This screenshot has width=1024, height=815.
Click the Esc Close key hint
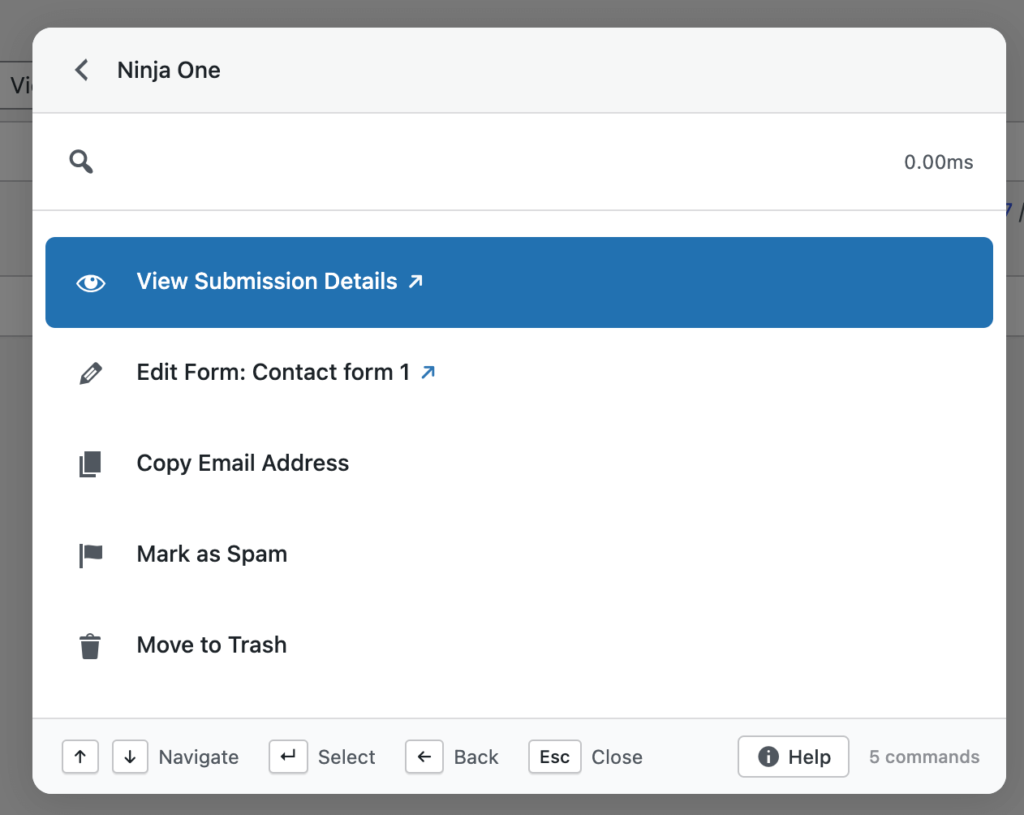[x=554, y=757]
